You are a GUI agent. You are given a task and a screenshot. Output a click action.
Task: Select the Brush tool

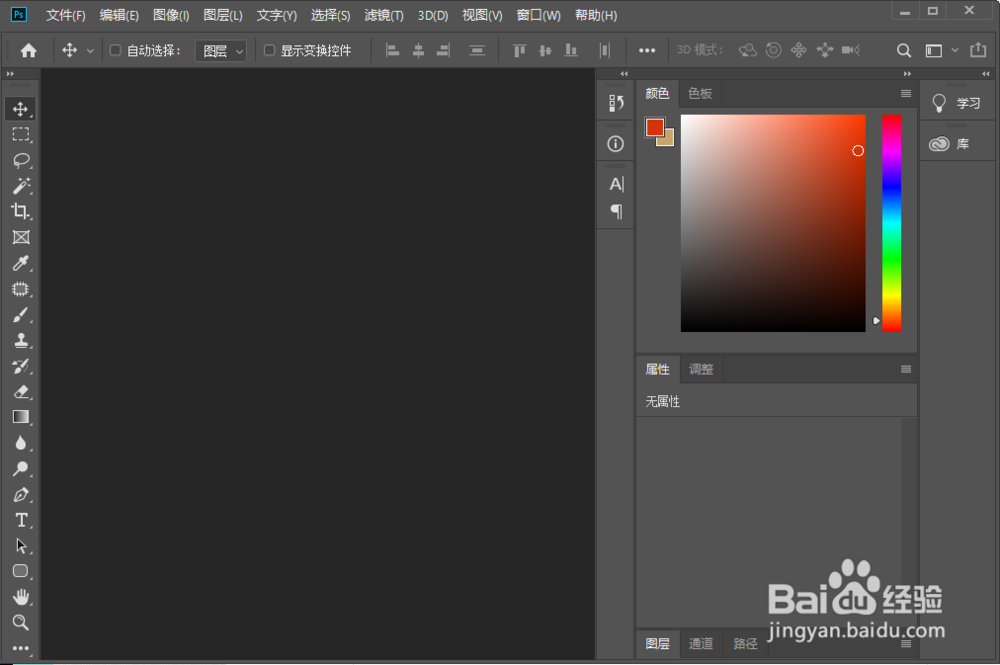pos(20,314)
